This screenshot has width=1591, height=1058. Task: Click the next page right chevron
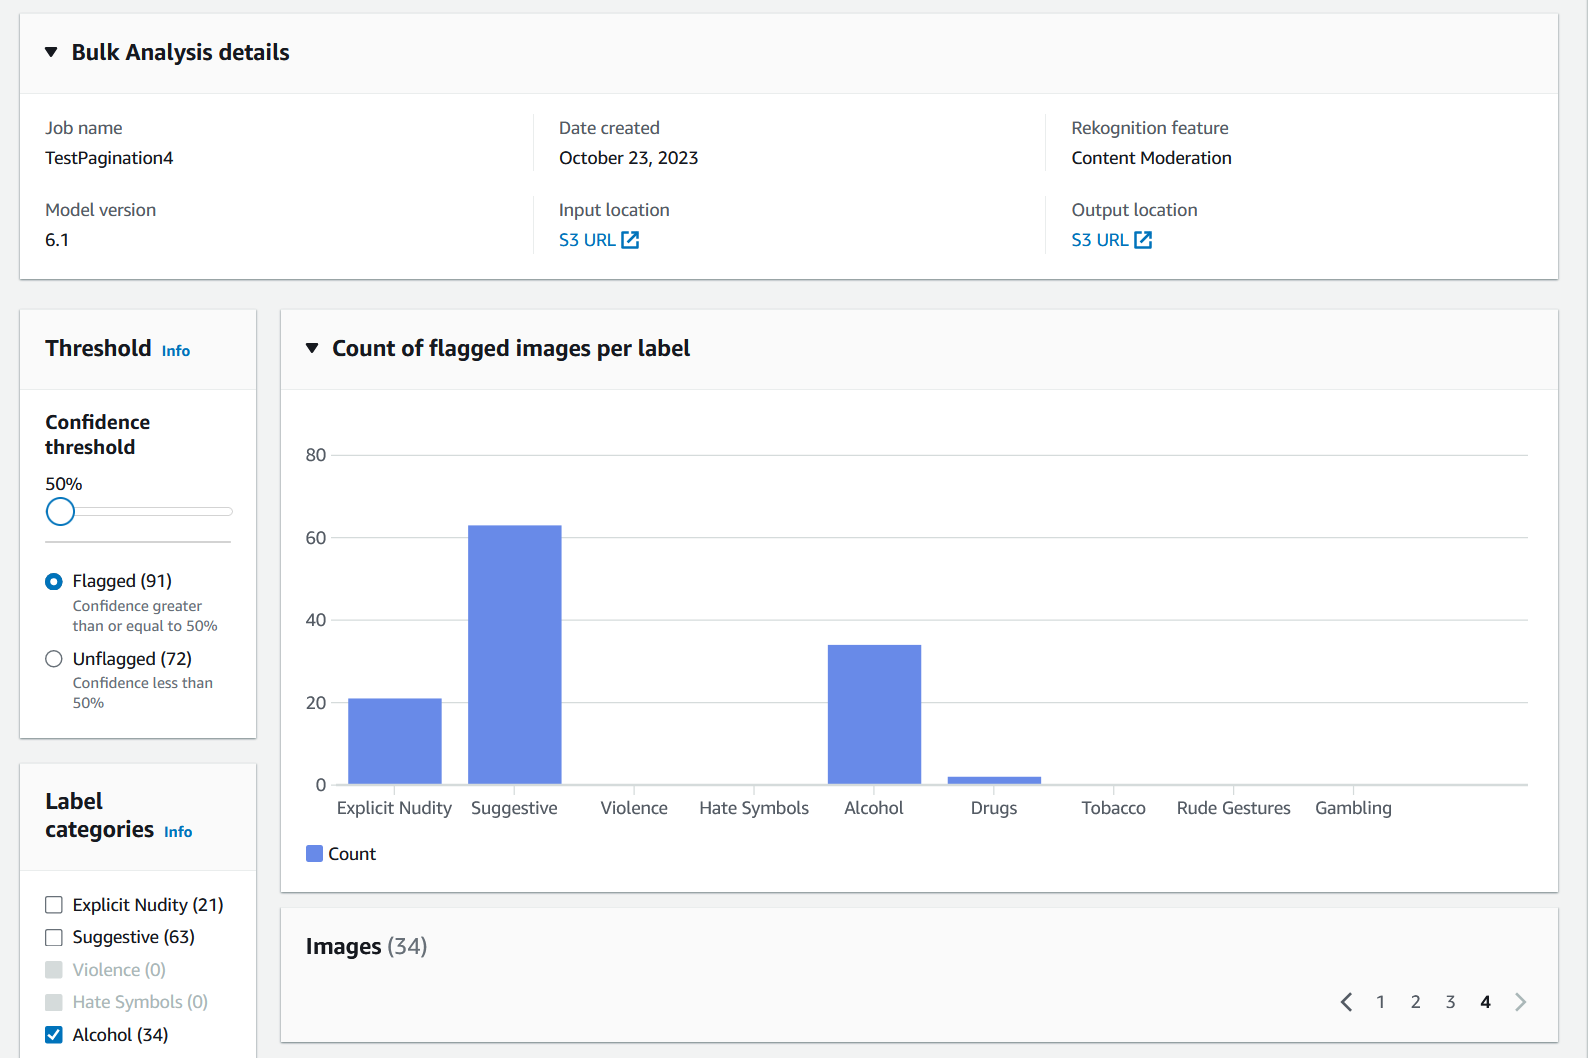(1520, 1002)
